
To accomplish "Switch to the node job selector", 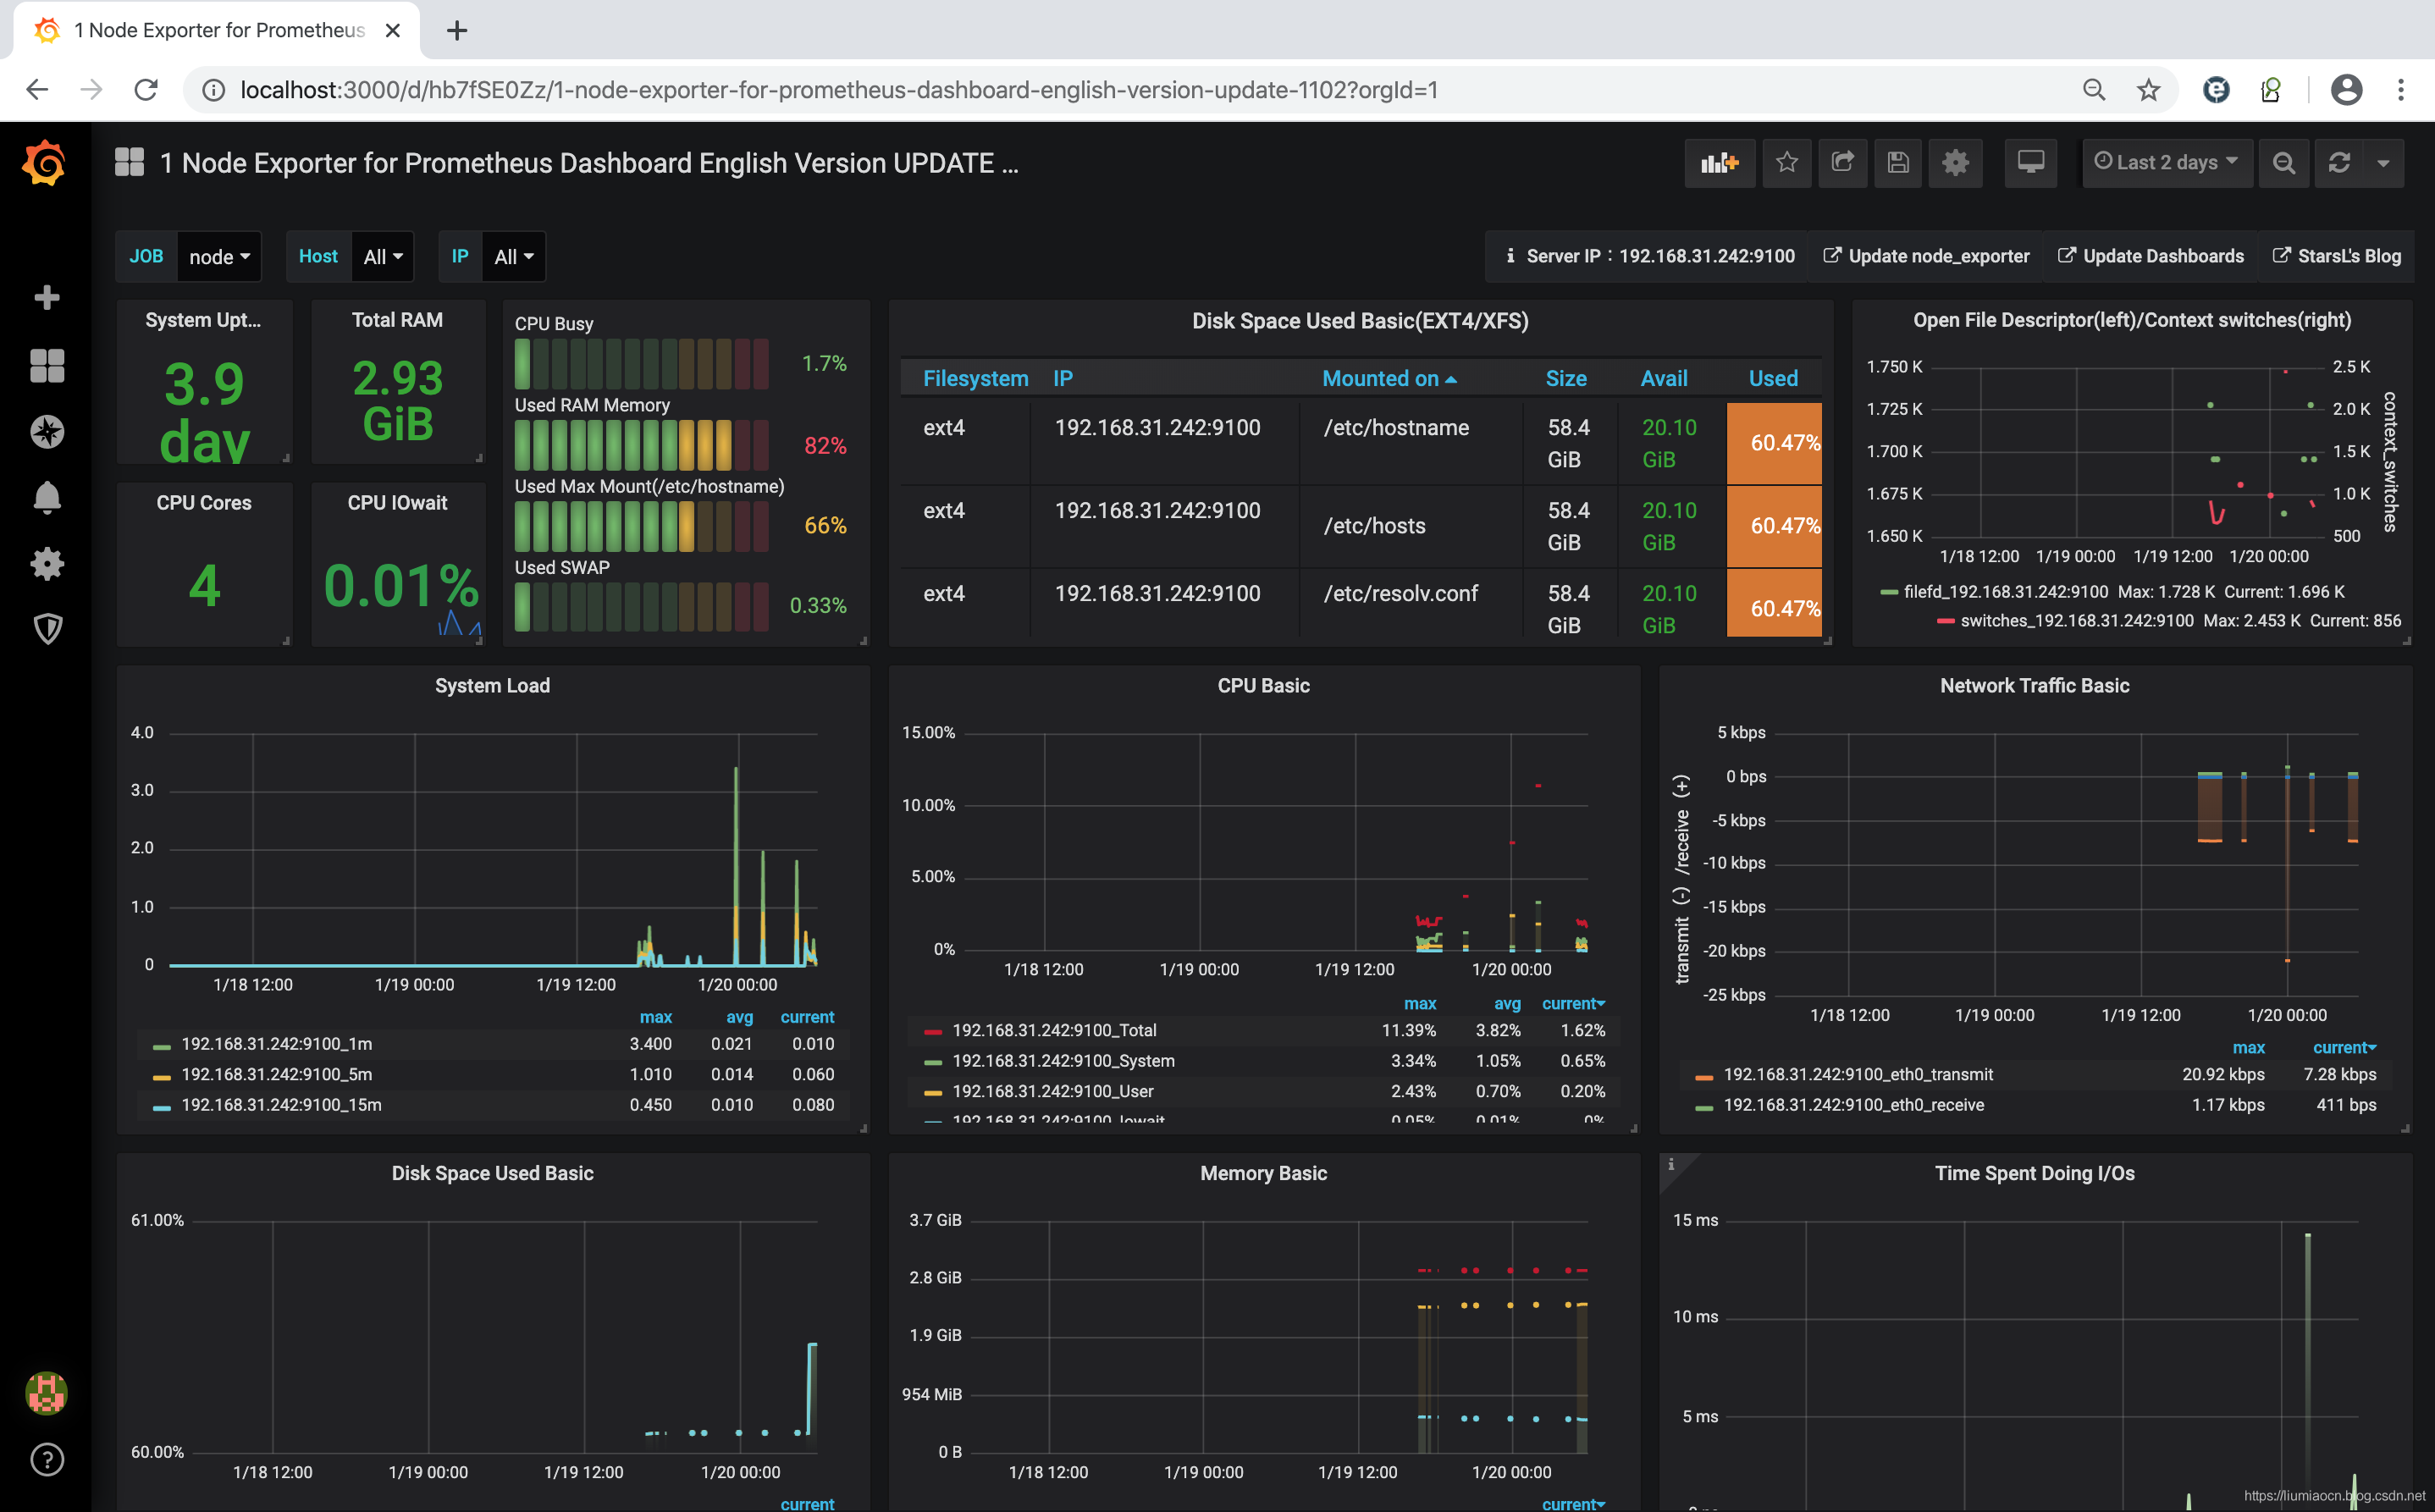I will point(218,256).
